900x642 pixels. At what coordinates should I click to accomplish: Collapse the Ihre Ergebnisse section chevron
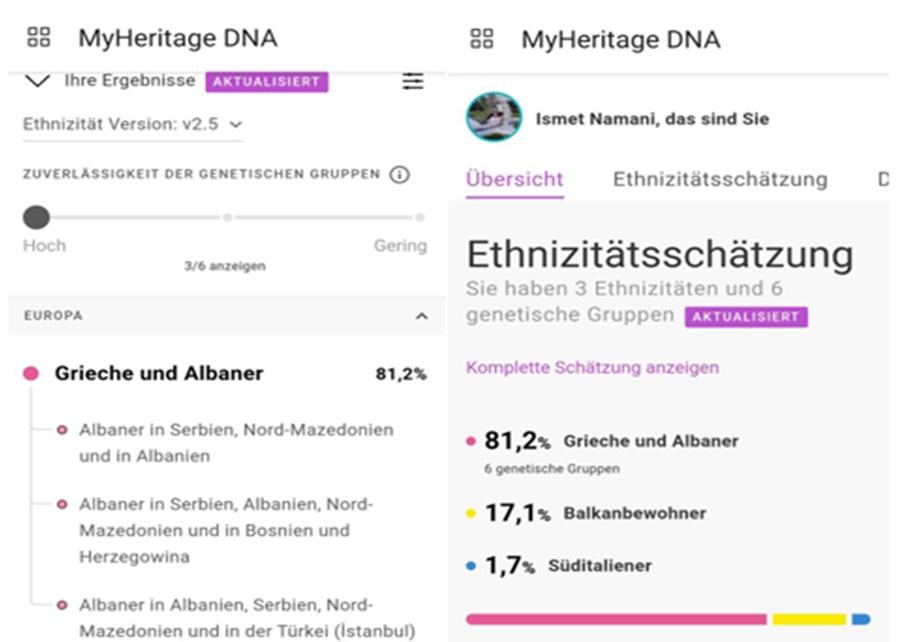pos(37,81)
